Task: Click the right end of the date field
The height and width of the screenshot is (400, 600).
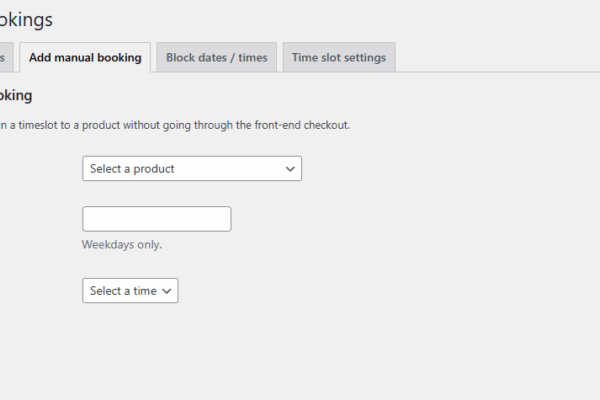Action: [225, 219]
